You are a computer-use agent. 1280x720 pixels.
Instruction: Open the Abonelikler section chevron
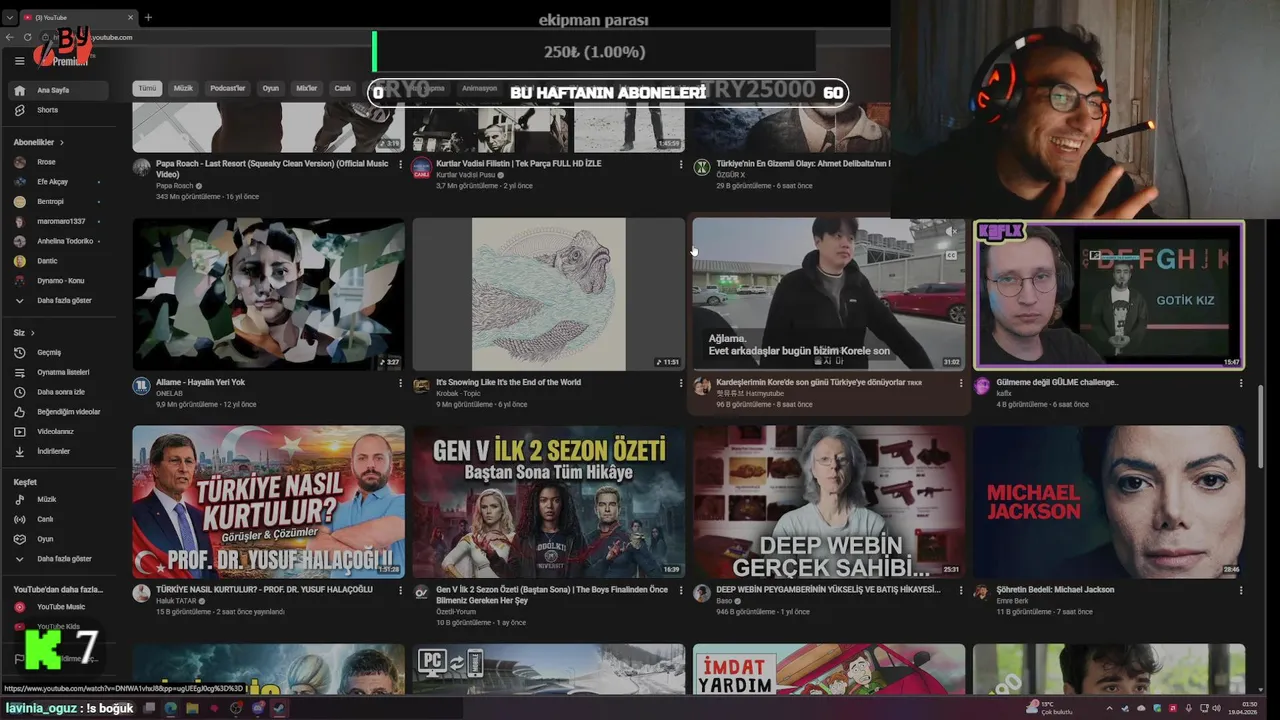(x=62, y=142)
